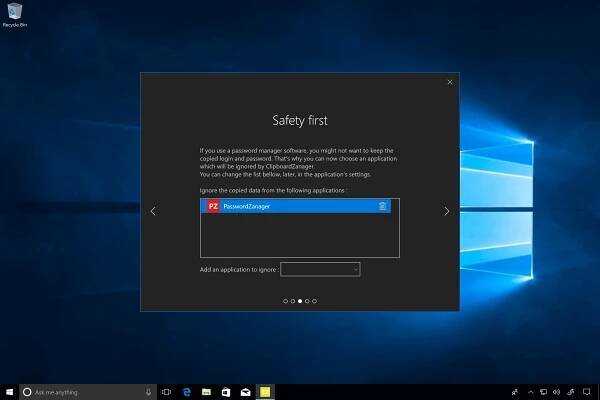Jump to the first page indicator dot
This screenshot has height=400, width=600.
coord(285,300)
